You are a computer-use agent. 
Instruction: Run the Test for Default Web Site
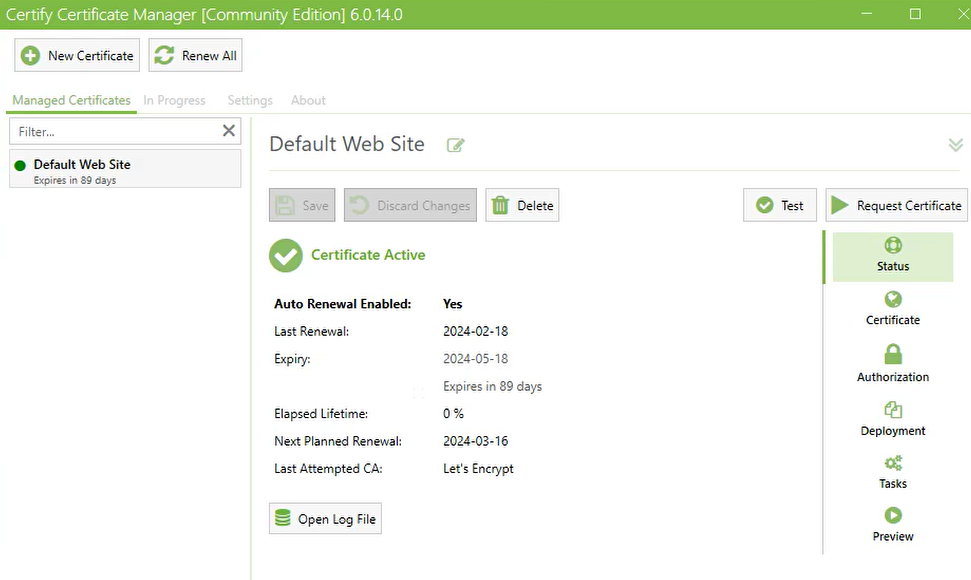[779, 204]
